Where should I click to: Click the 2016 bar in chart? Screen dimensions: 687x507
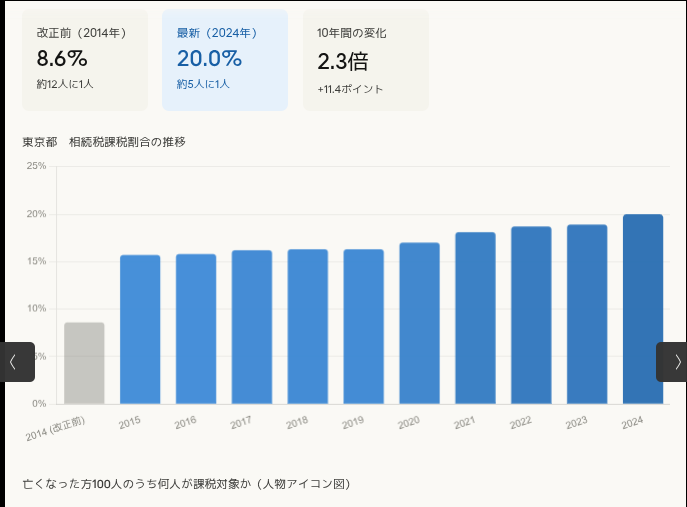[196, 329]
